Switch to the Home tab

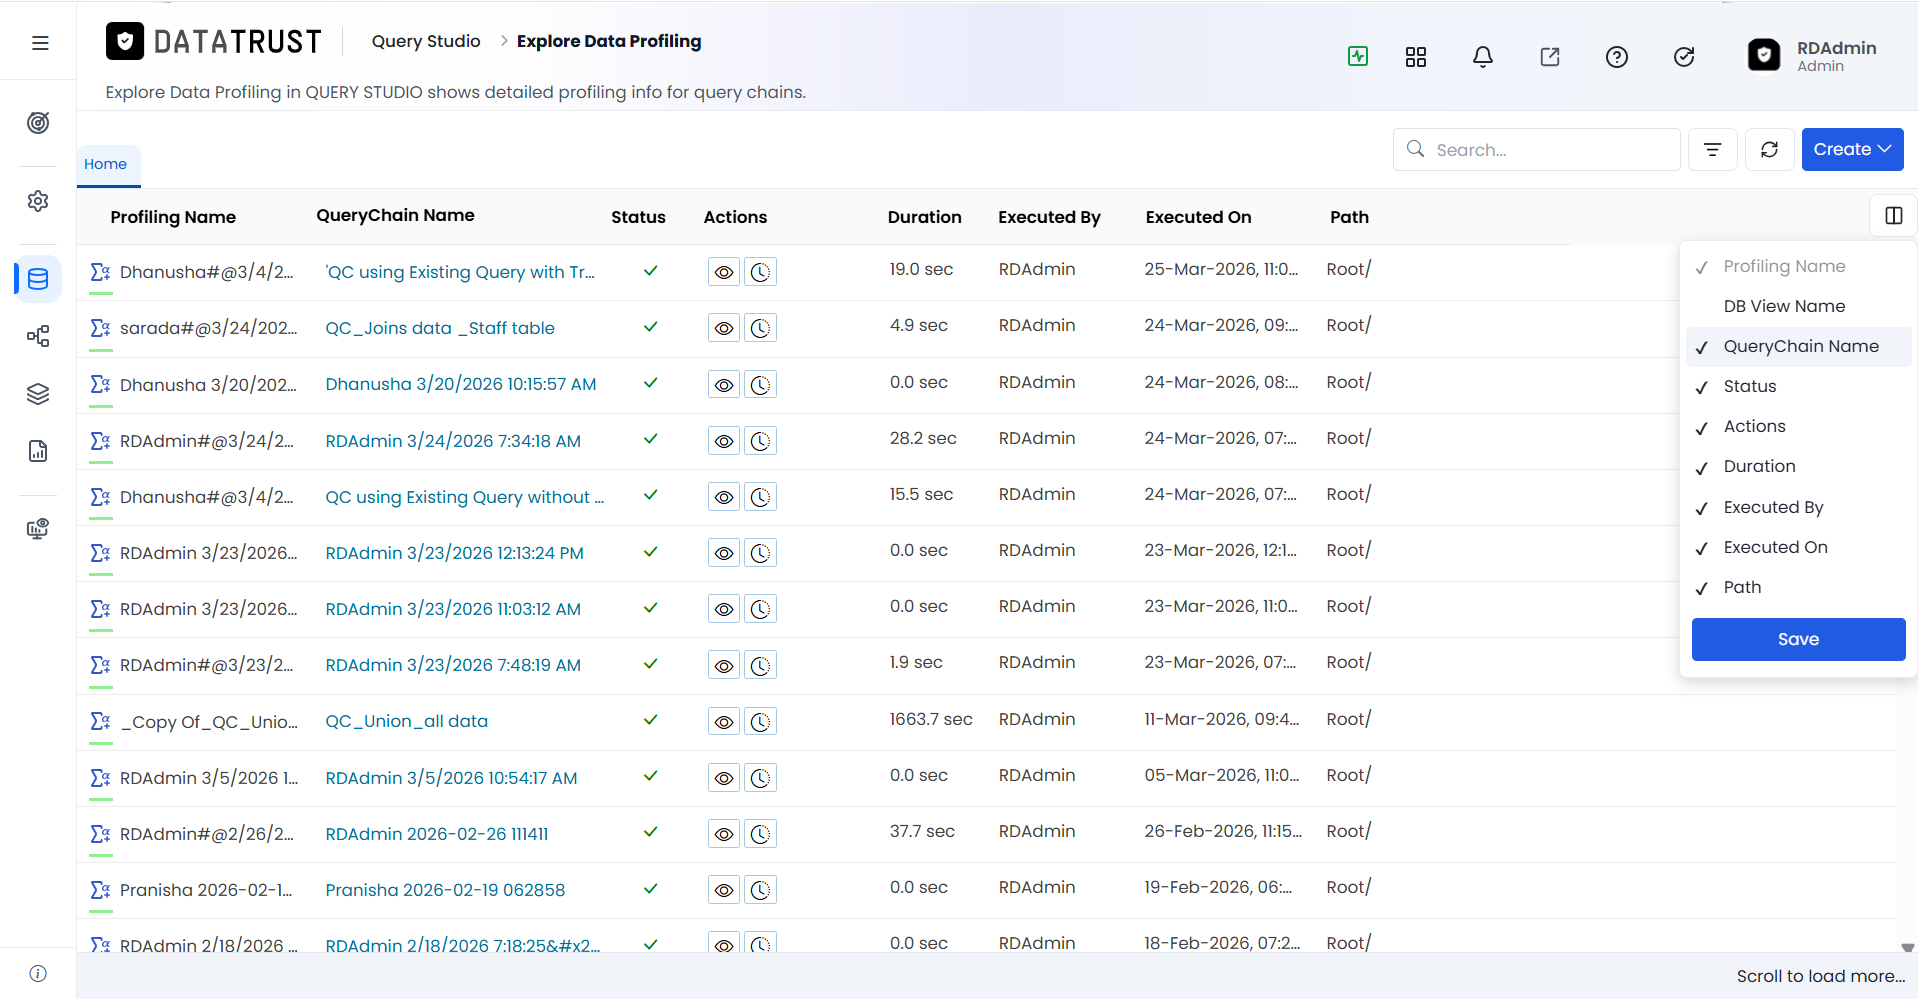click(x=106, y=164)
